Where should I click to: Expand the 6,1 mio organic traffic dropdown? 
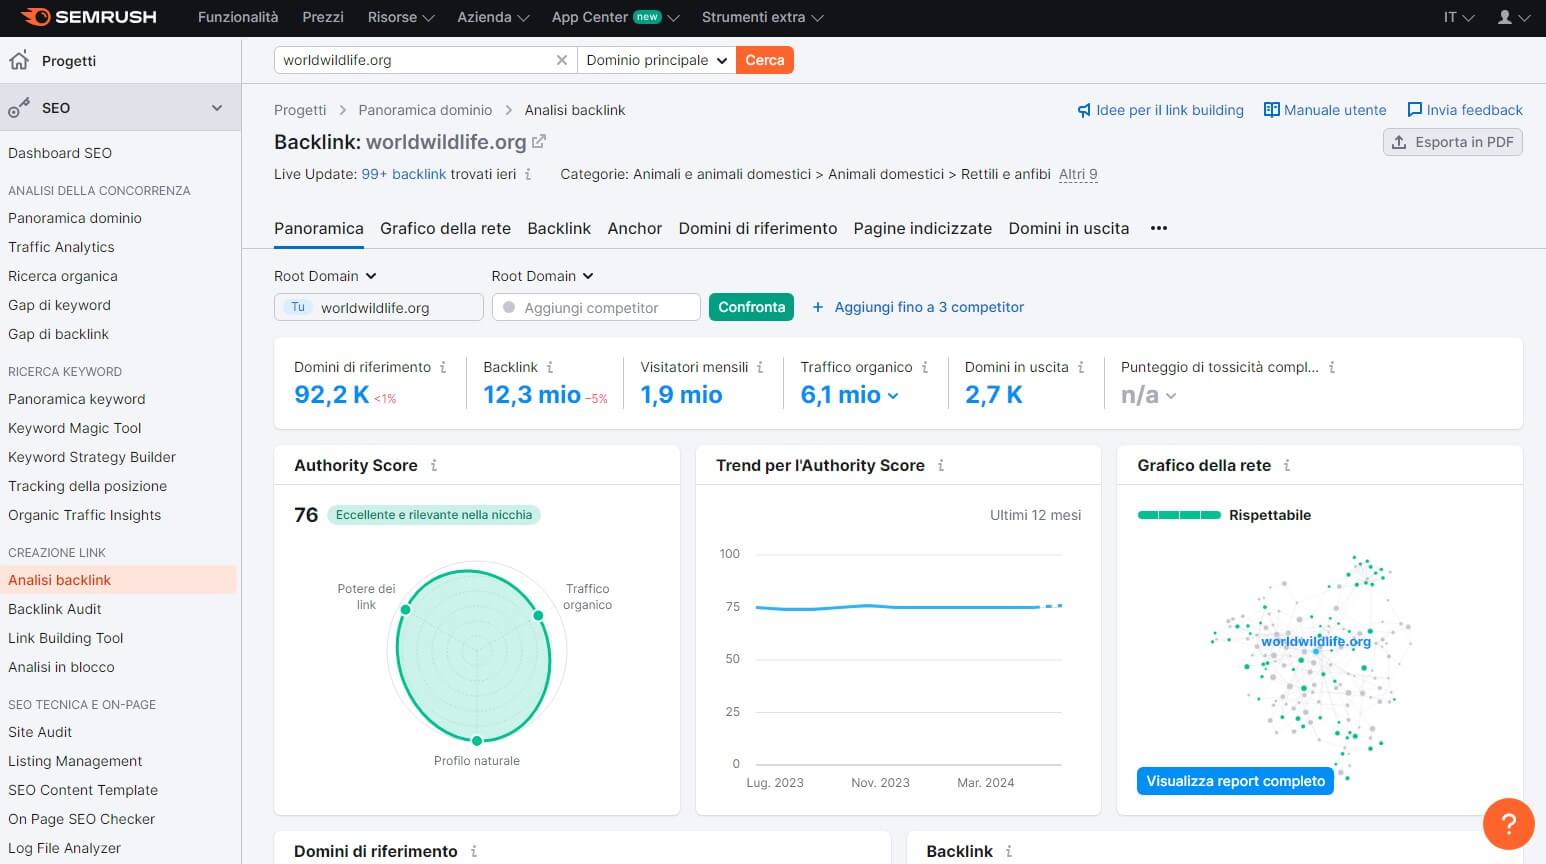(x=893, y=396)
